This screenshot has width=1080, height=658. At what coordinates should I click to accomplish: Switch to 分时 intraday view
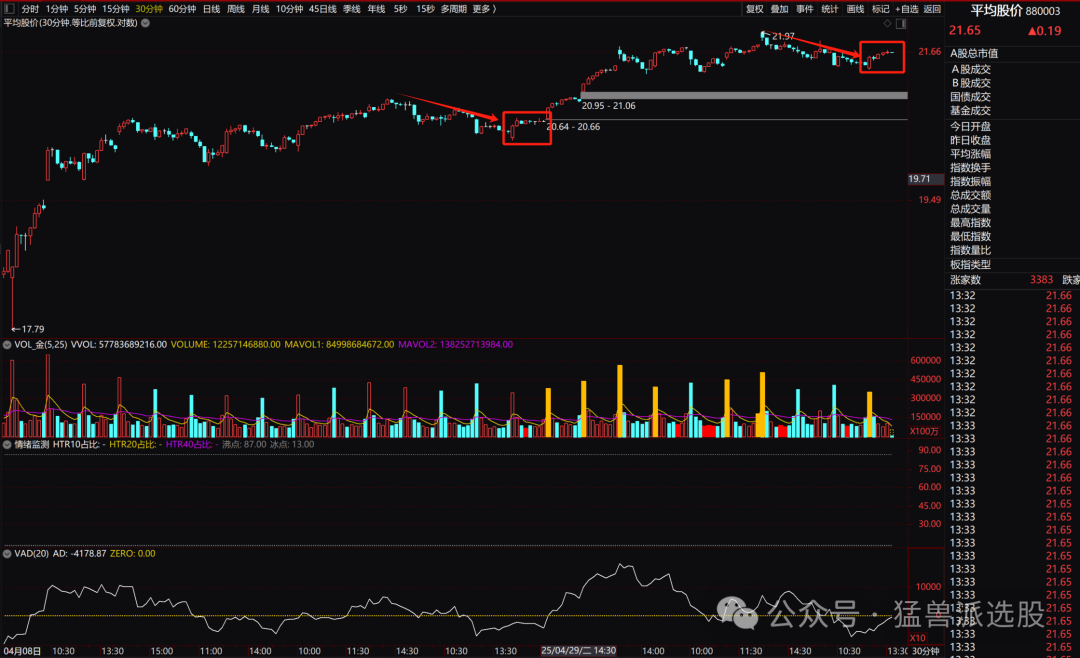[x=30, y=9]
